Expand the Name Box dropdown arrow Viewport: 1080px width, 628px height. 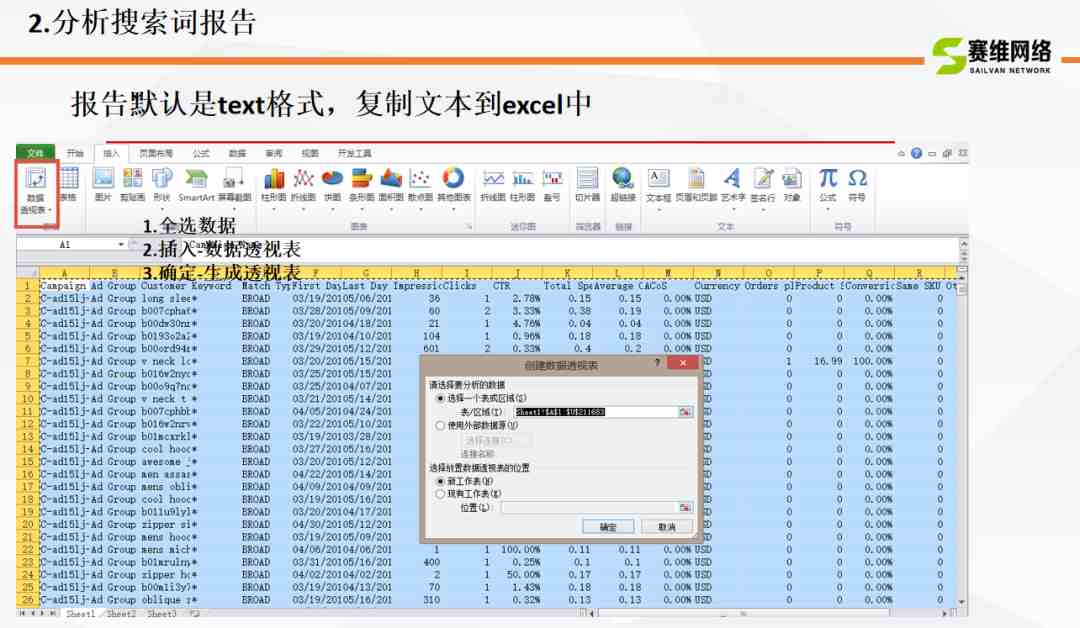121,244
